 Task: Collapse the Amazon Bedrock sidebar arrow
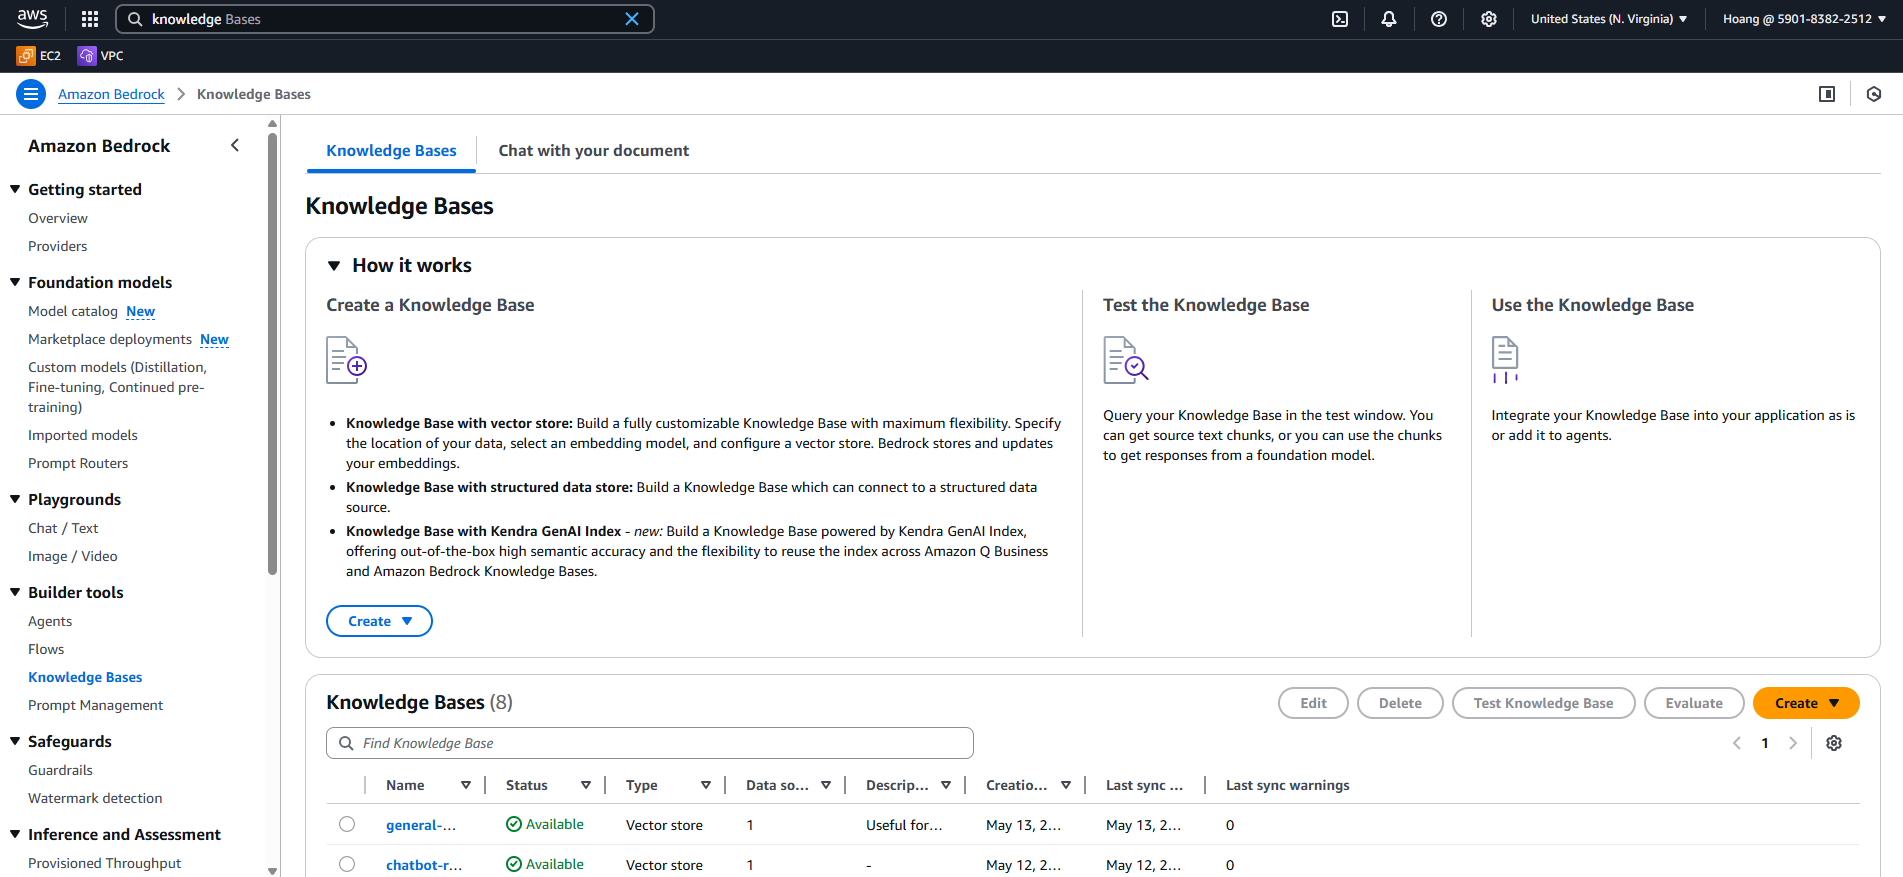pyautogui.click(x=235, y=146)
